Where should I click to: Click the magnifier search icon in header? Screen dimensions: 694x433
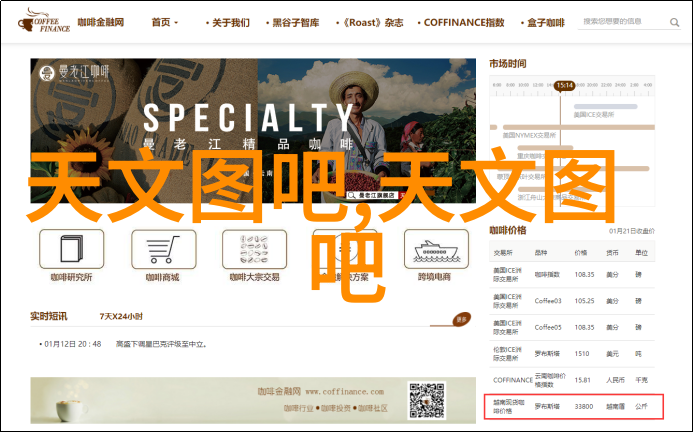(675, 22)
